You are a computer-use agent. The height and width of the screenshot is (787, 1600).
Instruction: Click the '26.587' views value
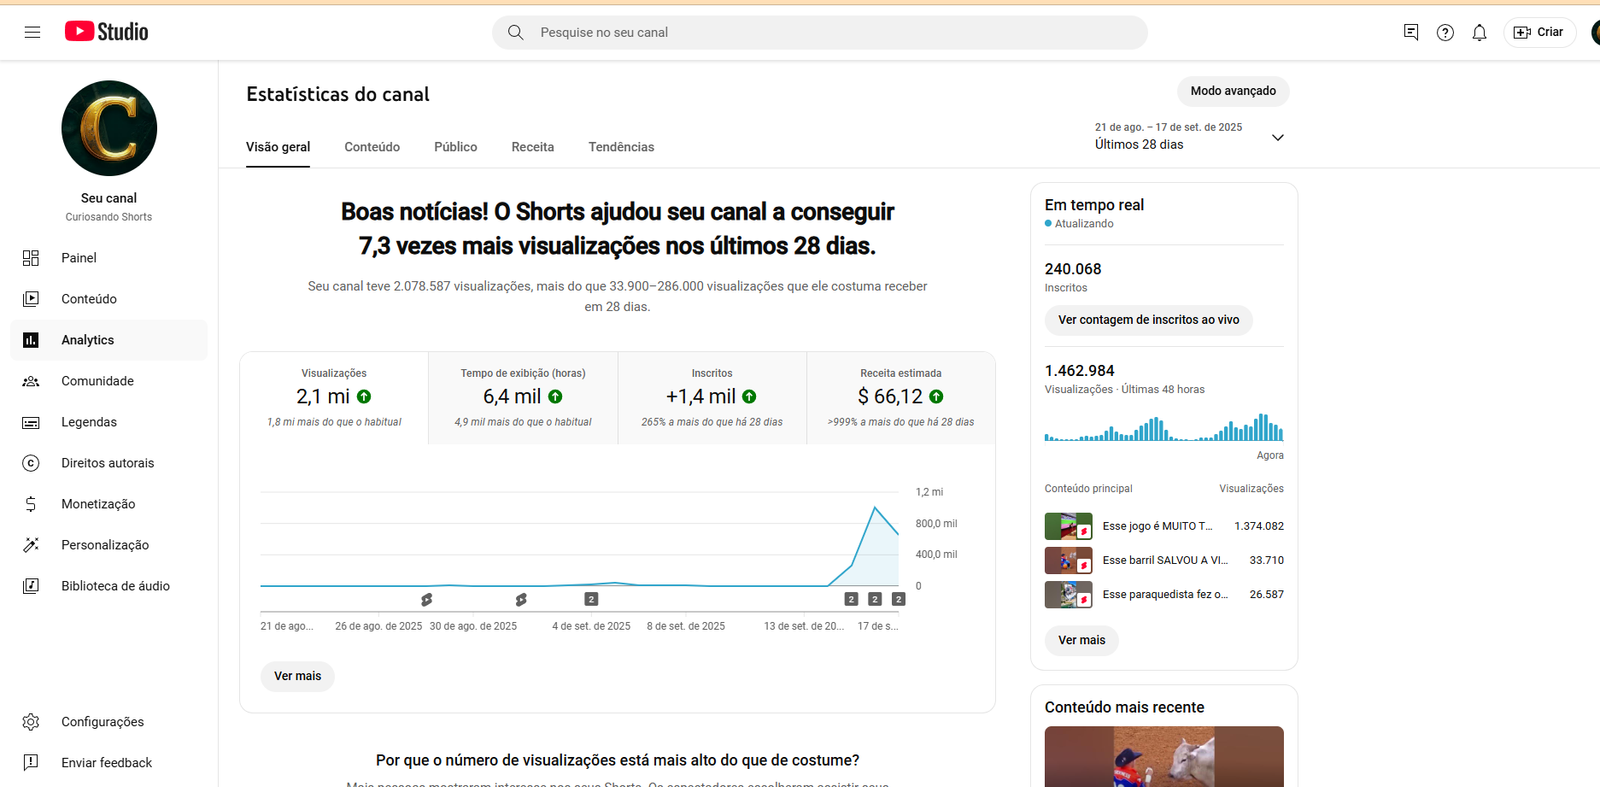pyautogui.click(x=1267, y=594)
